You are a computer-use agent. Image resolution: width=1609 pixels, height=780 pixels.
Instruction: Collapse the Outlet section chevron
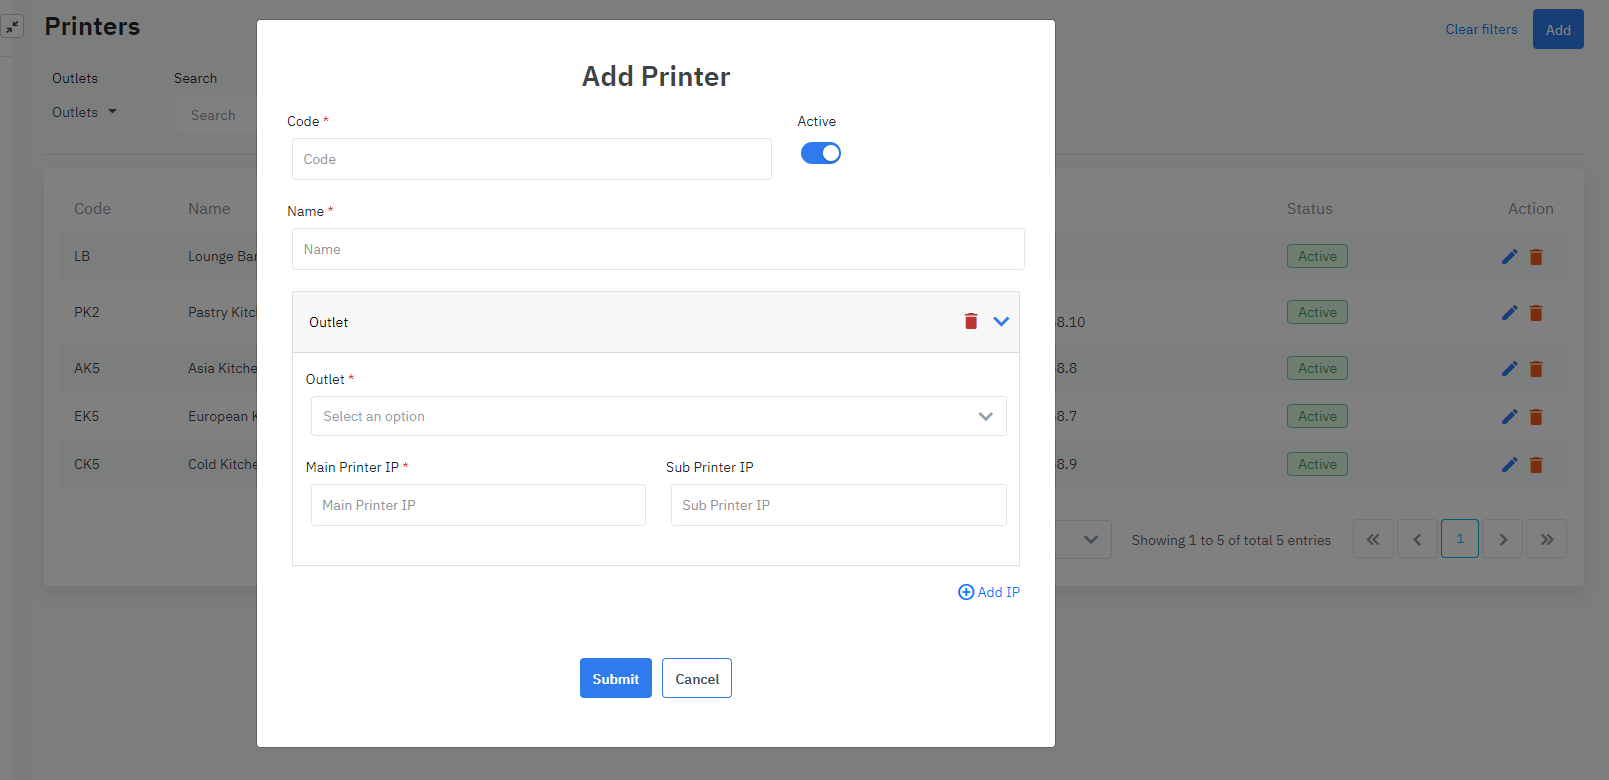click(1001, 321)
